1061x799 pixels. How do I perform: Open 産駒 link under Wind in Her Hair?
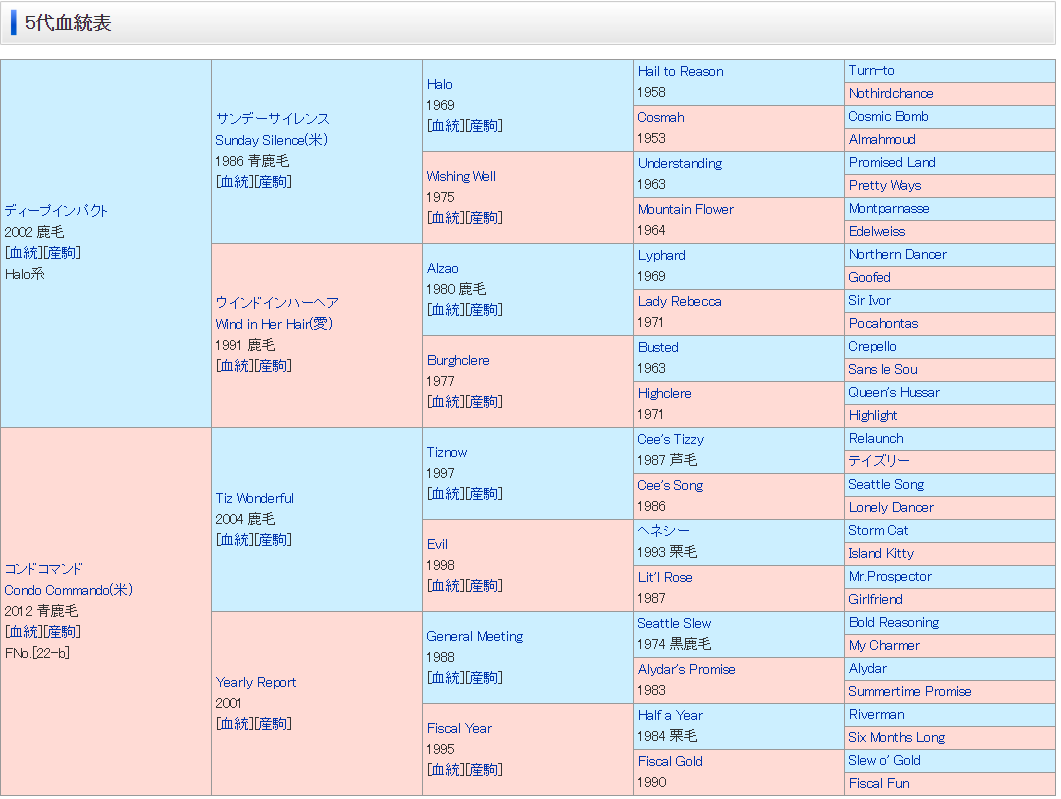pyautogui.click(x=273, y=366)
